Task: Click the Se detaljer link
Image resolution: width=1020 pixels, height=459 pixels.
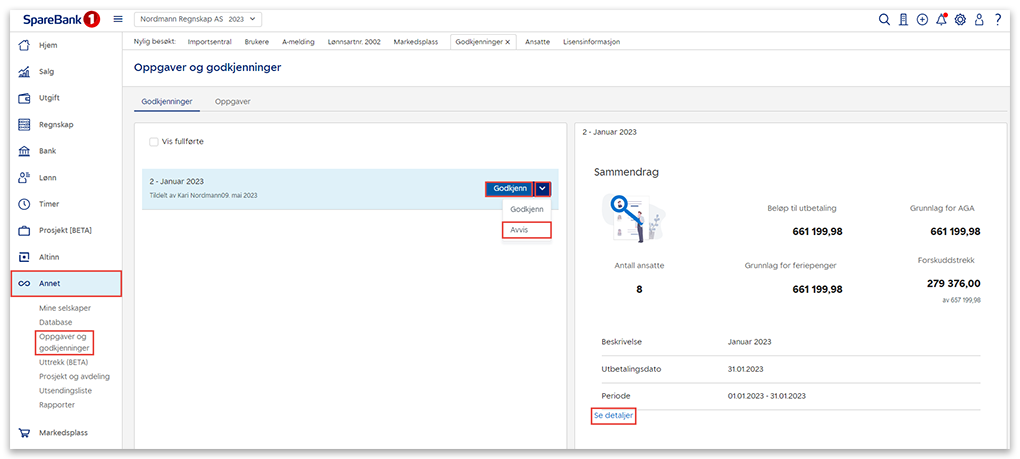Action: (613, 415)
